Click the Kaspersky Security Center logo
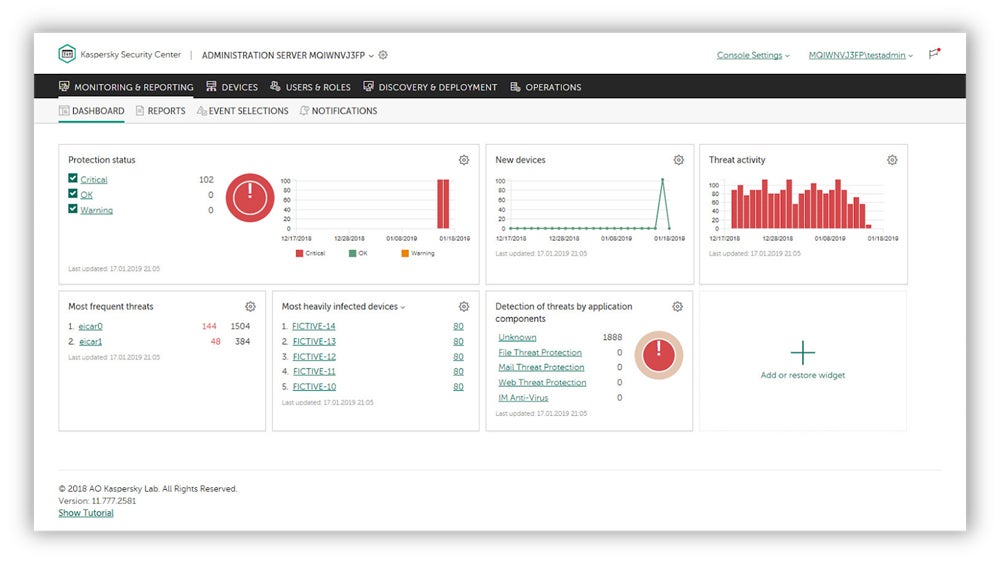This screenshot has width=1000, height=563. pos(67,54)
